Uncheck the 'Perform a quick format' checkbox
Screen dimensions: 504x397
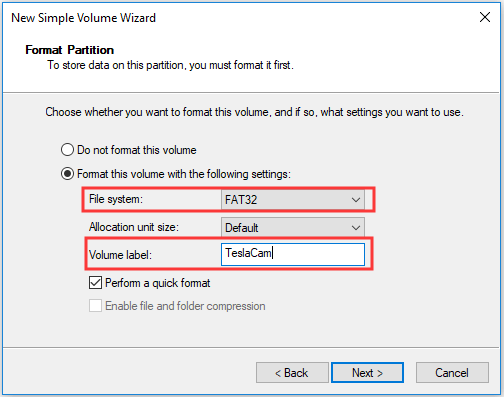click(x=95, y=283)
